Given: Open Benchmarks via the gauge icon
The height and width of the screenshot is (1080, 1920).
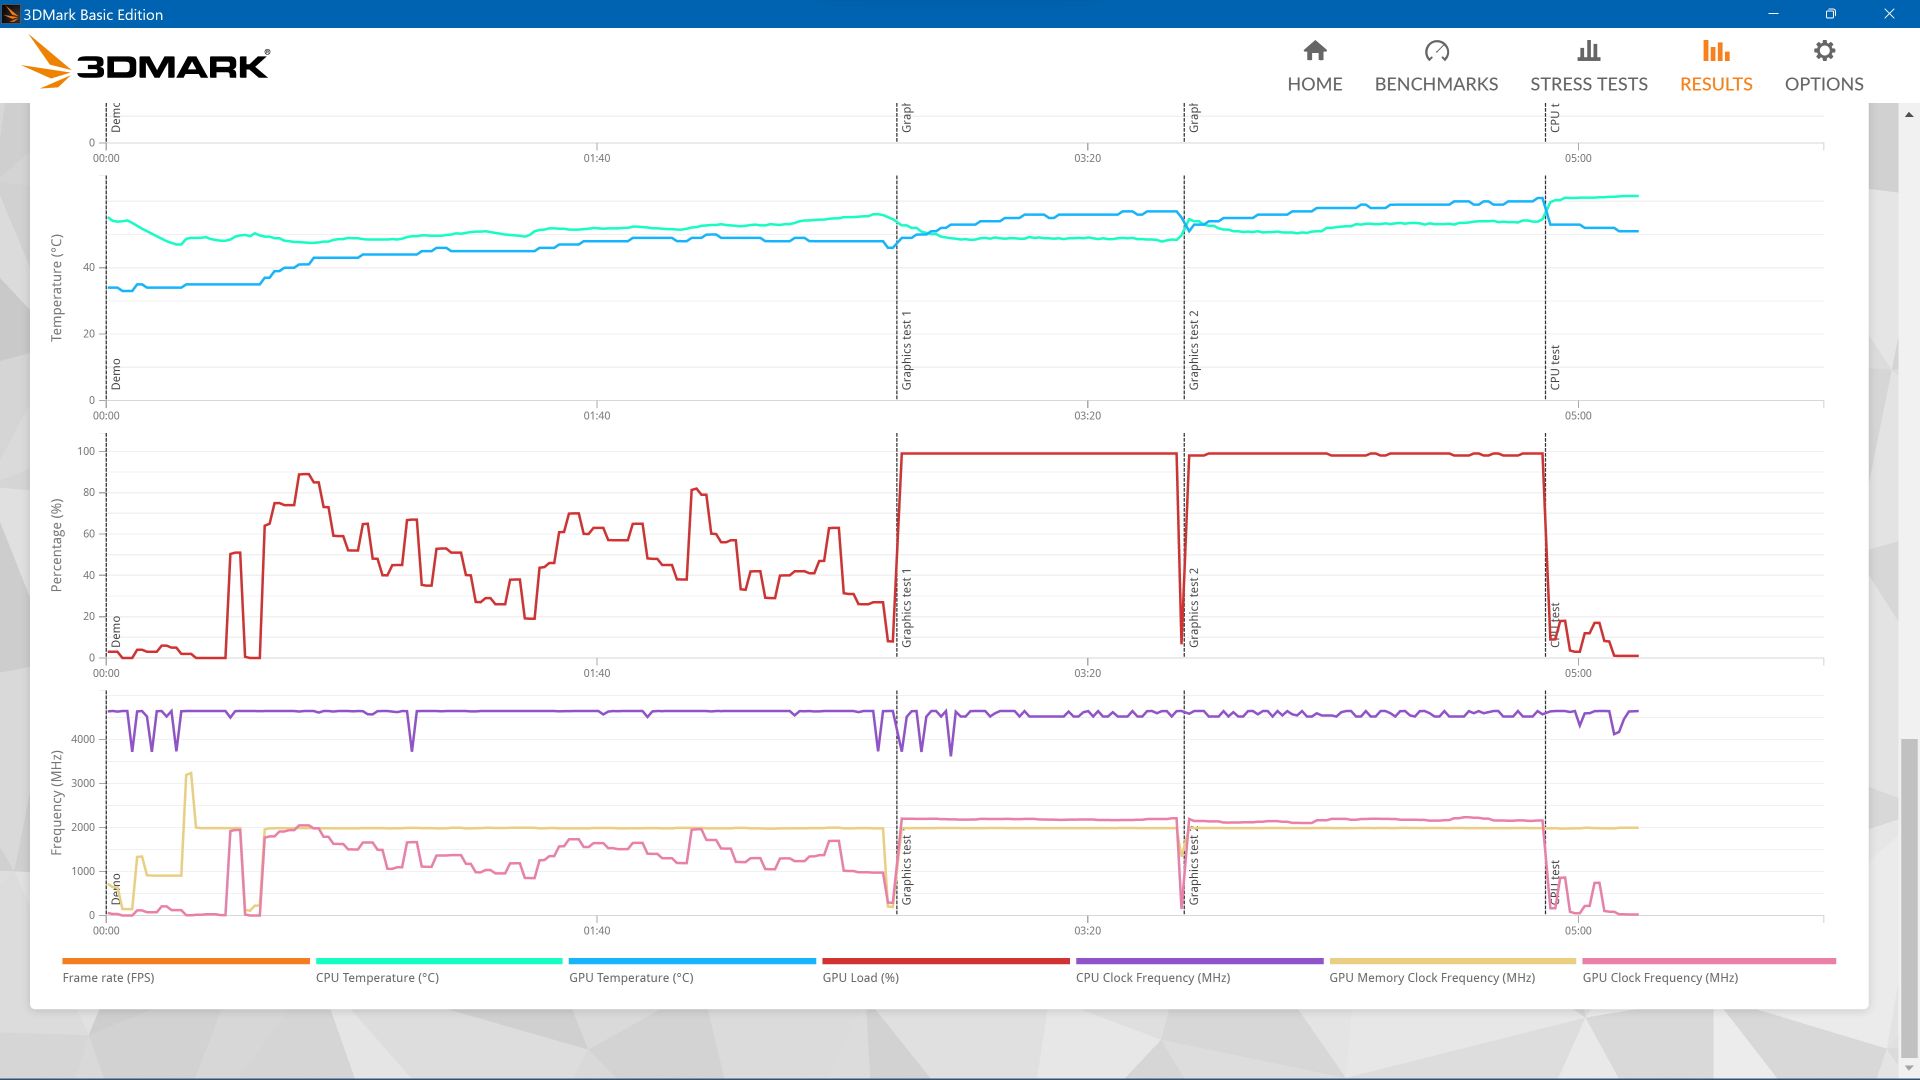Looking at the screenshot, I should (x=1436, y=51).
